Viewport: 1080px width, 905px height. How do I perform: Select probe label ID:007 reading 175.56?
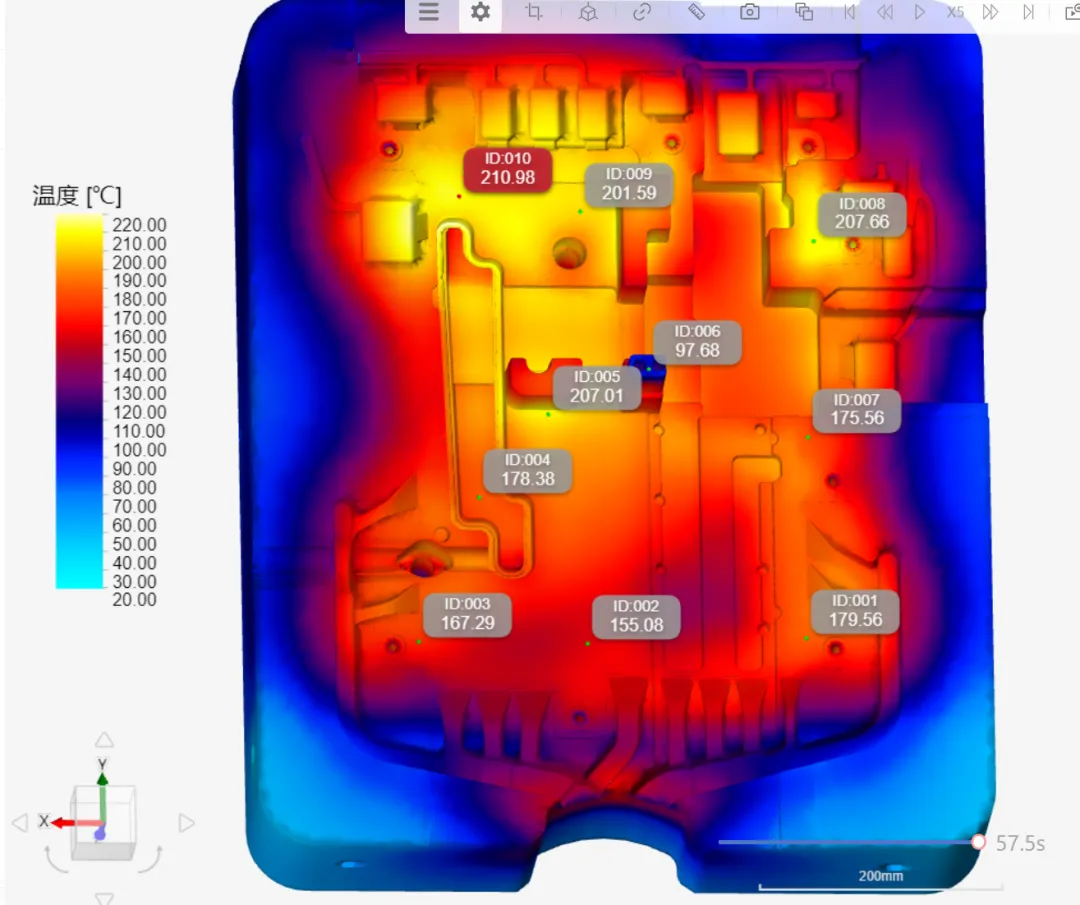coord(857,409)
